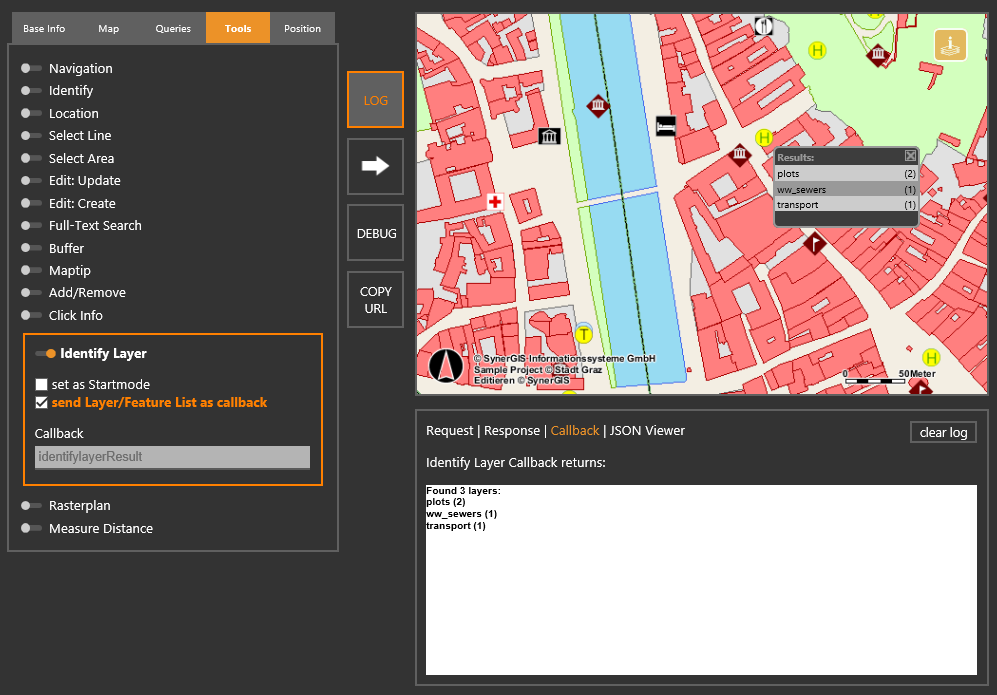997x695 pixels.
Task: Open the JSON Viewer tab in the log panel
Action: 645,431
